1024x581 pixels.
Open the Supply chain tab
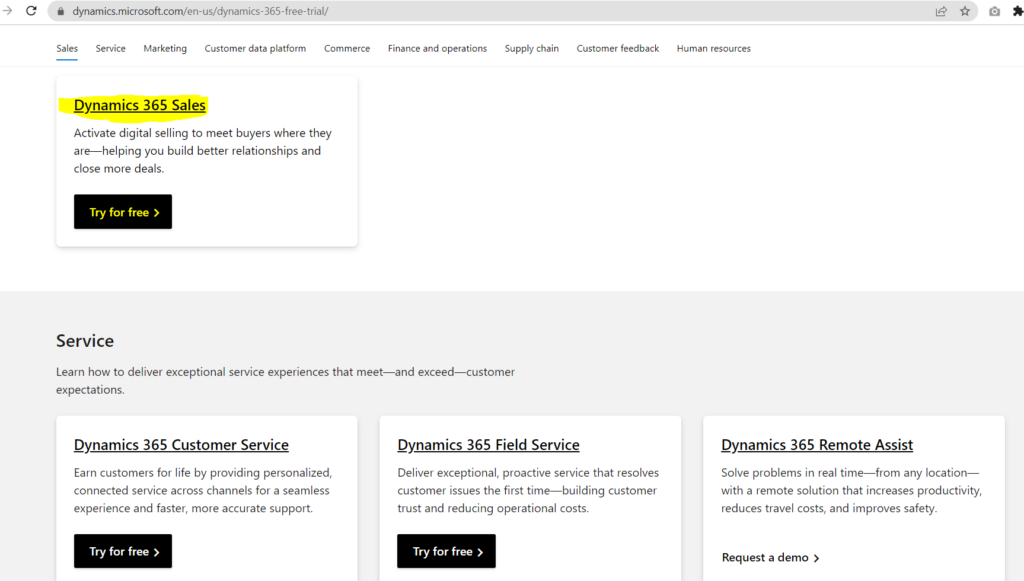click(x=532, y=48)
